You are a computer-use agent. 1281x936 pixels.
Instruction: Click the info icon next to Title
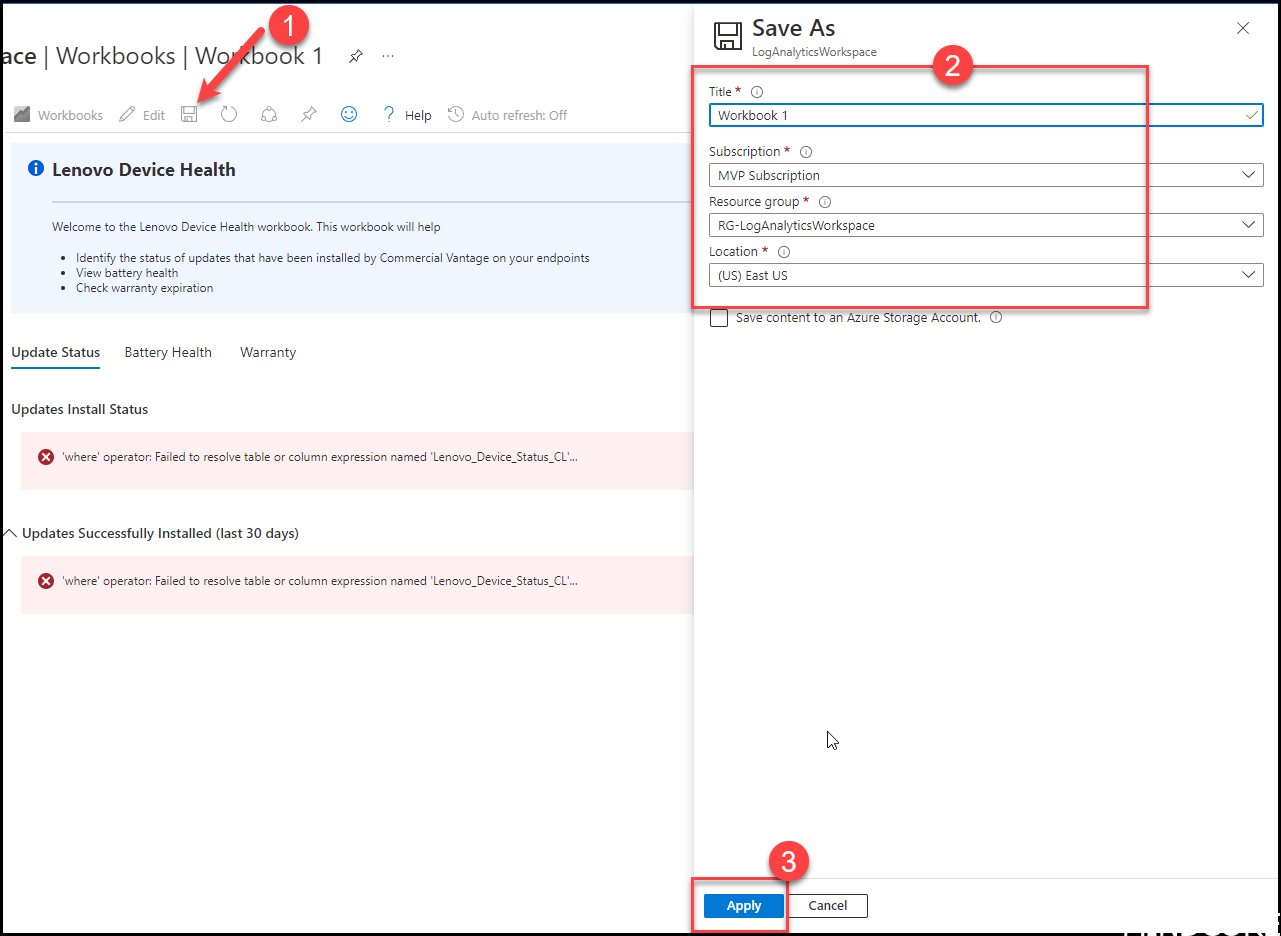pos(757,91)
